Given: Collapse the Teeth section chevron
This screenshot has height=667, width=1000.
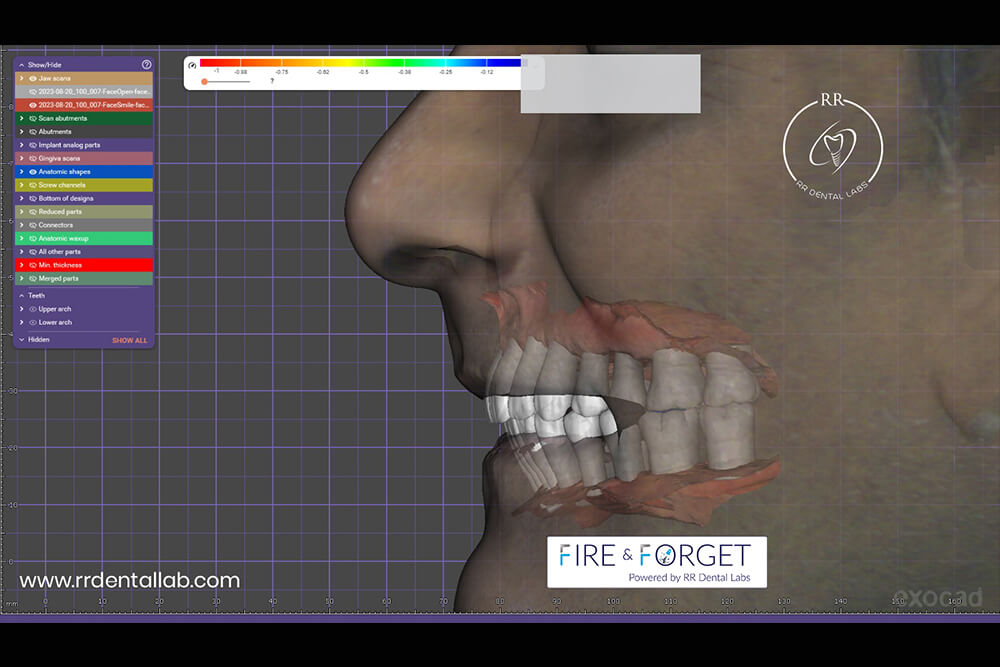Looking at the screenshot, I should pos(21,295).
